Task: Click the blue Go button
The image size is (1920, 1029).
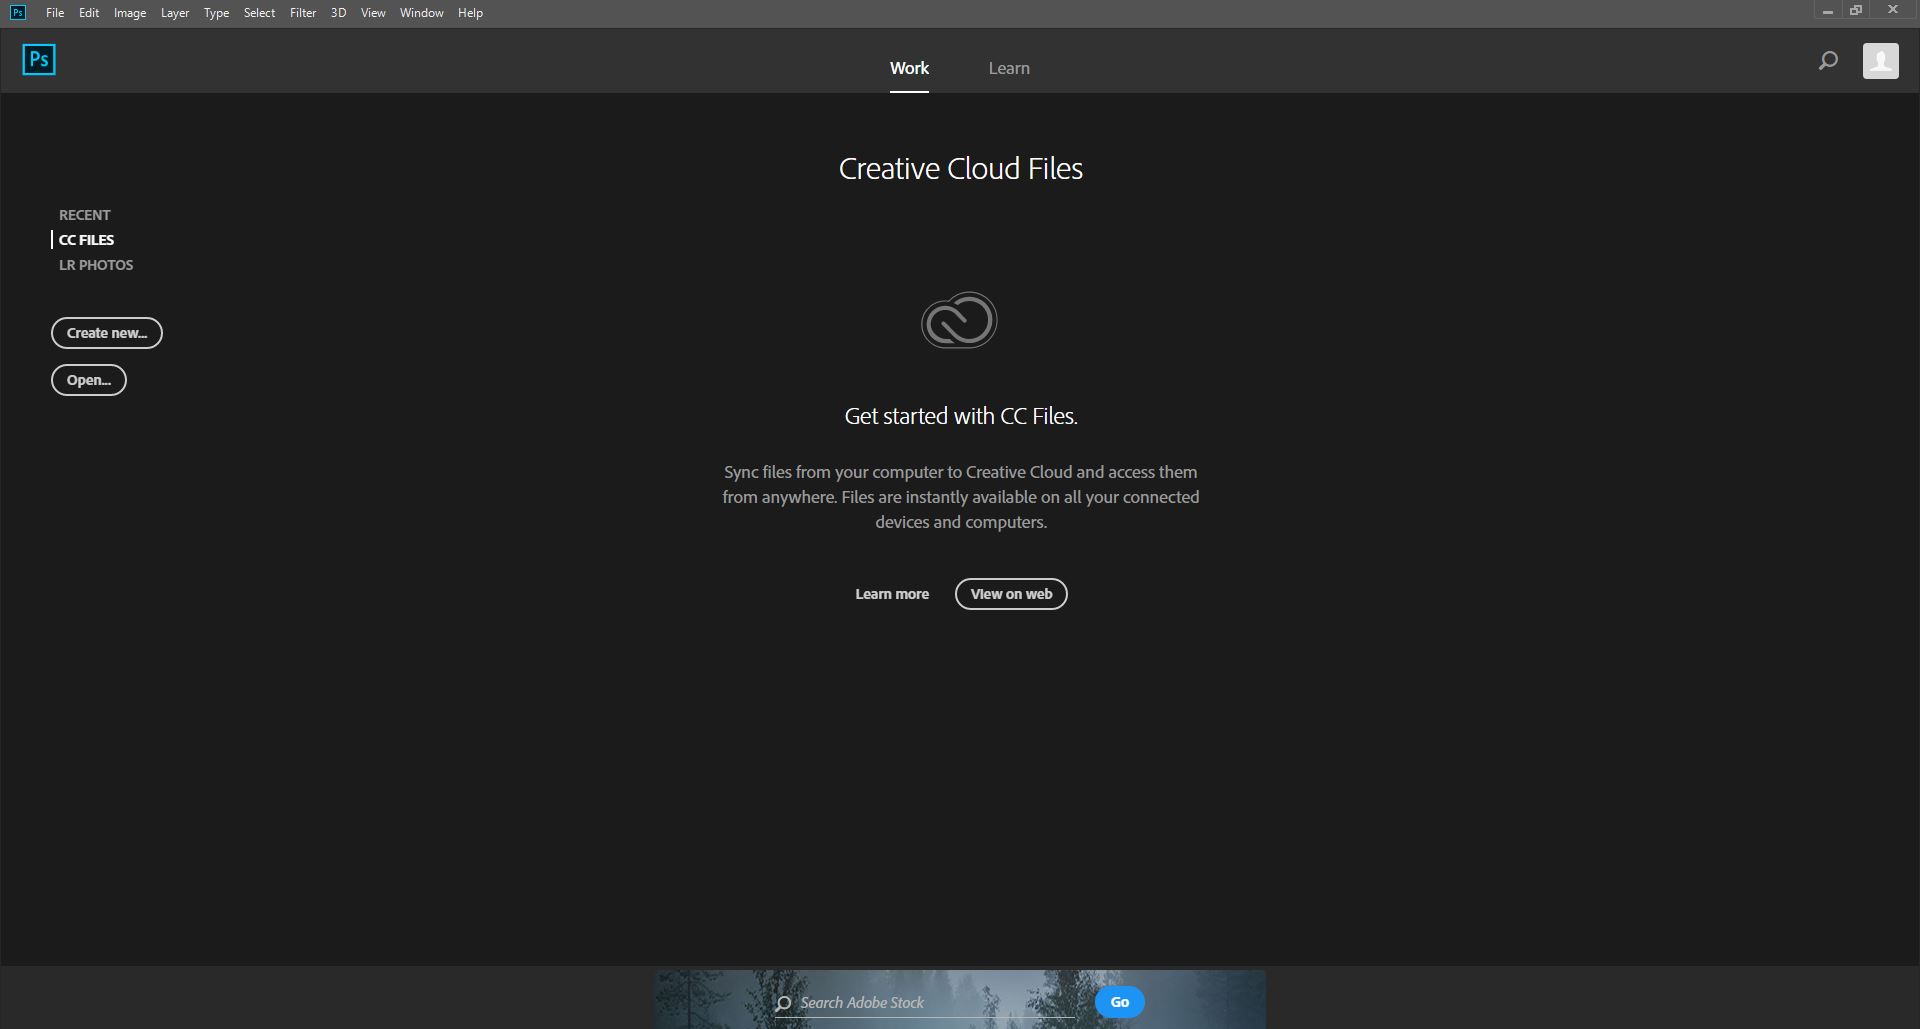Action: click(x=1120, y=1002)
